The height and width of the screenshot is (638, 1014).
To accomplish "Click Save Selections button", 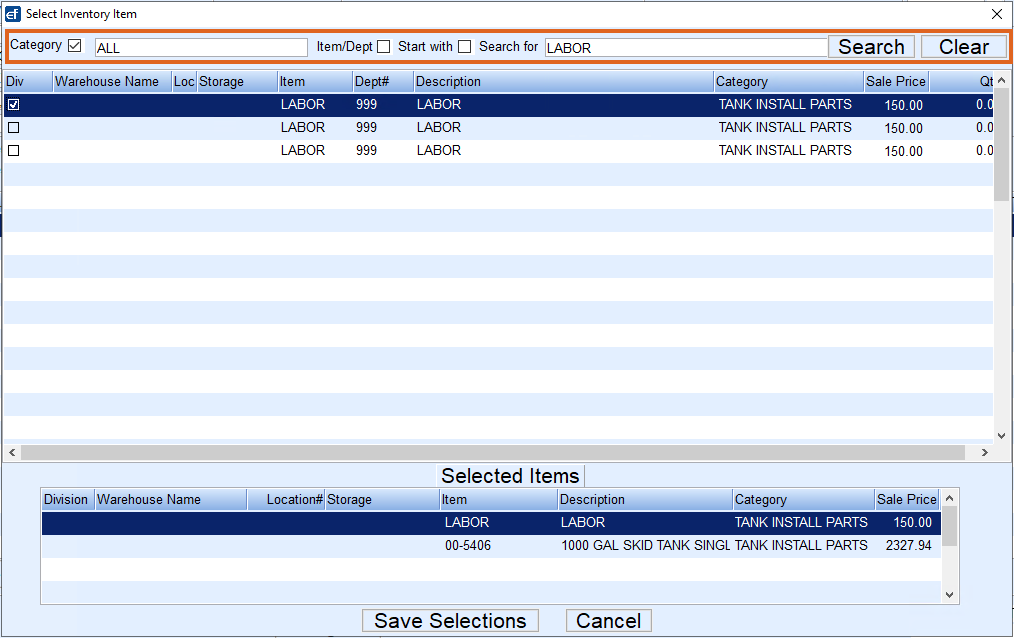I will [x=450, y=621].
